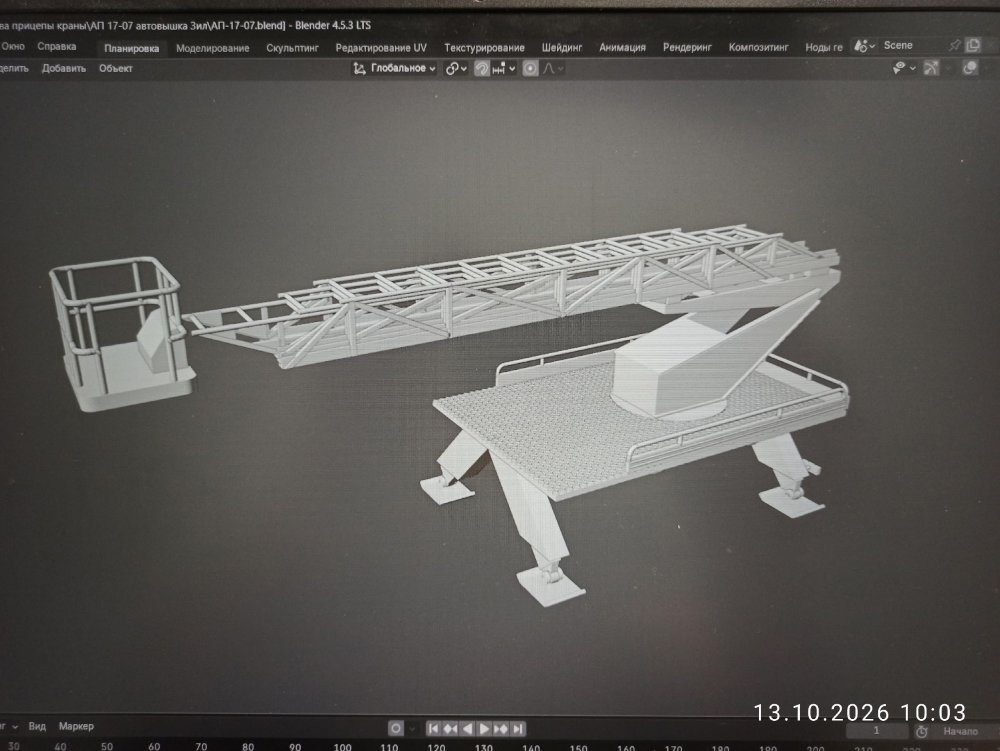Jump to next keyframe button
1000x751 pixels.
point(501,728)
